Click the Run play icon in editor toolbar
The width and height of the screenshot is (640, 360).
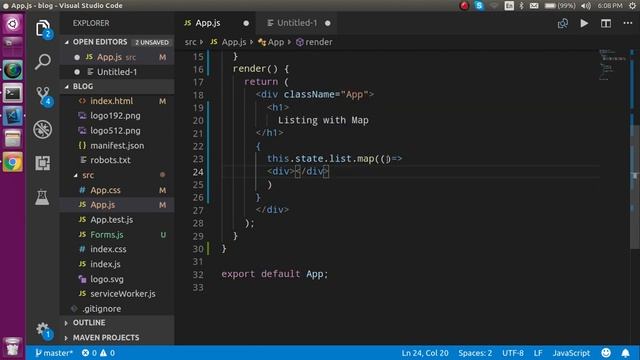584,23
